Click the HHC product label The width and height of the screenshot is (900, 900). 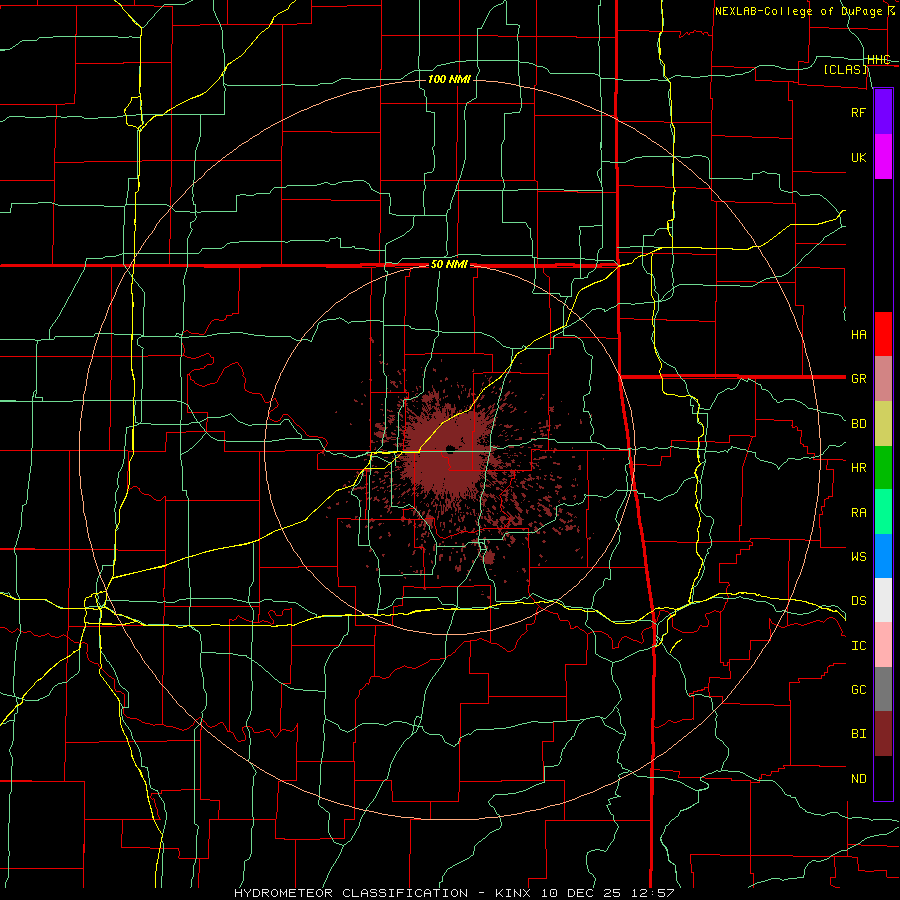pos(878,60)
